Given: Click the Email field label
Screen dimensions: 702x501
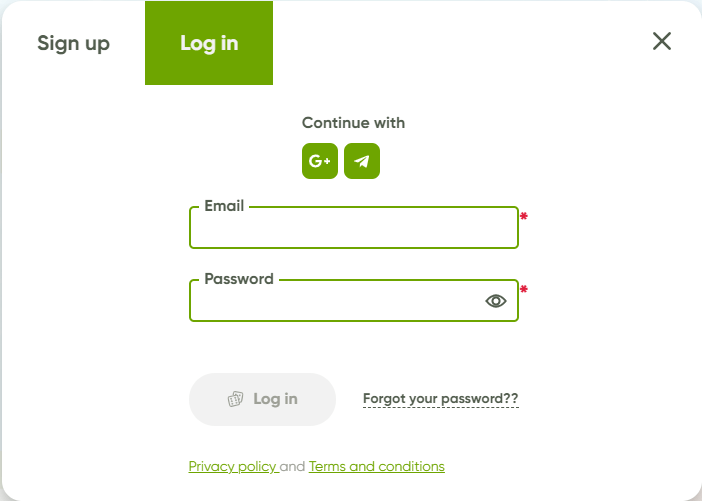Looking at the screenshot, I should tap(224, 206).
